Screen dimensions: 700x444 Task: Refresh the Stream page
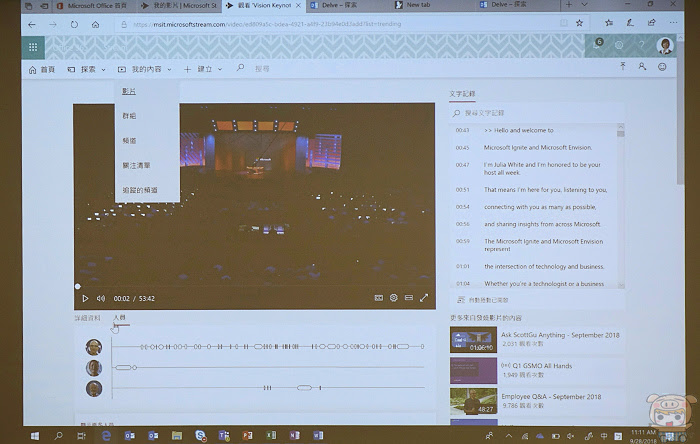[x=74, y=25]
